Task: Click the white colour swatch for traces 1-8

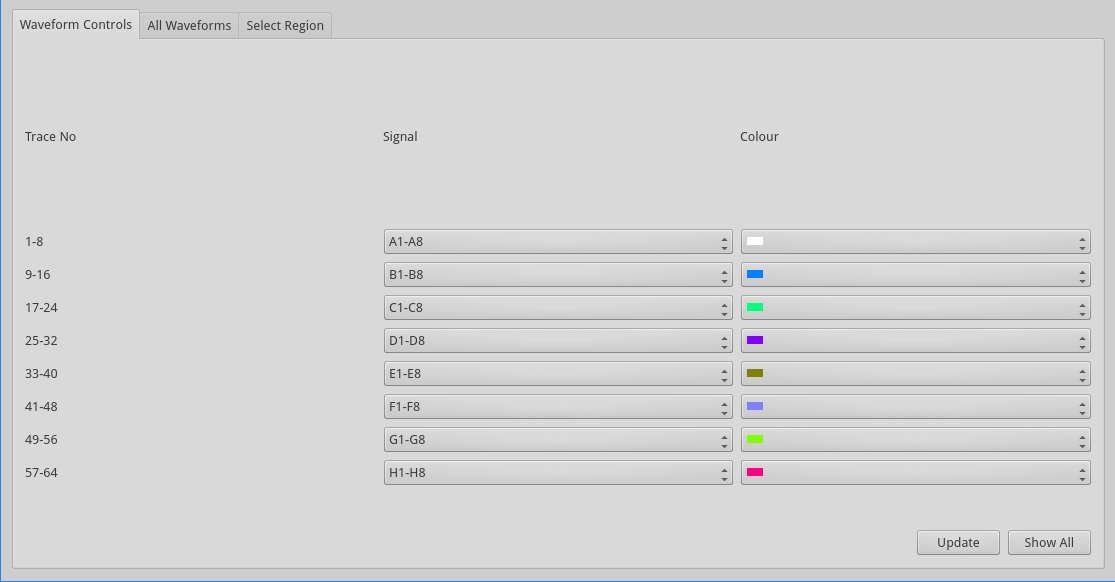Action: [755, 242]
